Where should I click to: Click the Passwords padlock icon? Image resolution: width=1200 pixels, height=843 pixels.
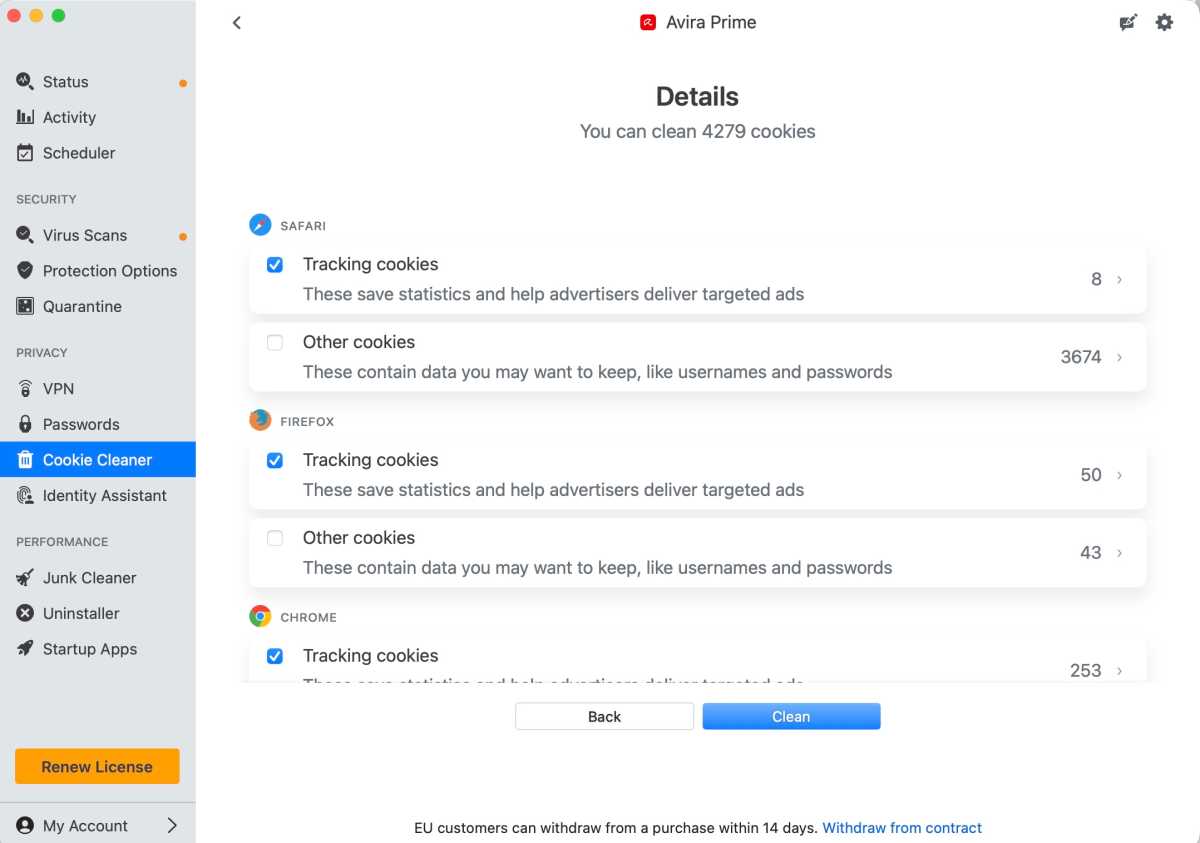coord(25,424)
